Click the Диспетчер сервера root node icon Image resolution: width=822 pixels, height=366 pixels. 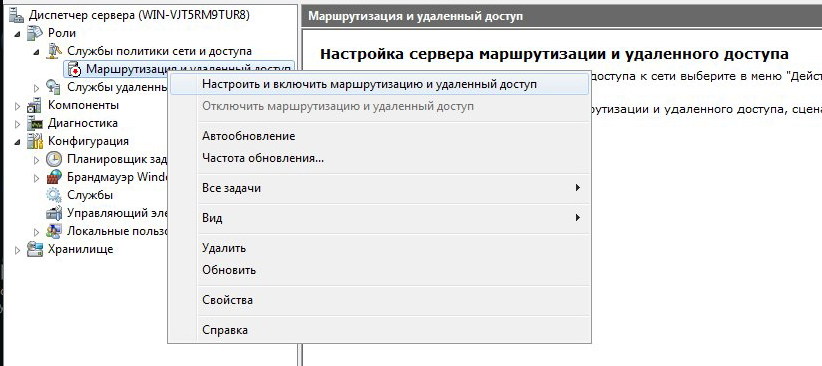pyautogui.click(x=17, y=15)
